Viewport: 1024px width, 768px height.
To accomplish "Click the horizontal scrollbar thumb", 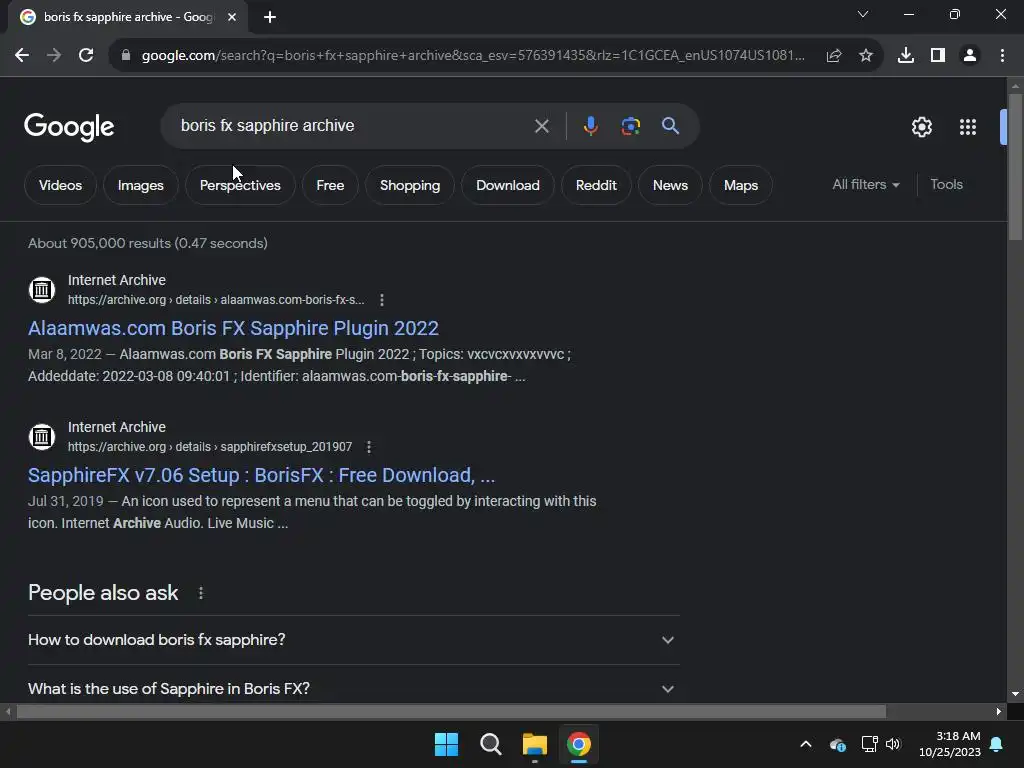I will click(451, 711).
